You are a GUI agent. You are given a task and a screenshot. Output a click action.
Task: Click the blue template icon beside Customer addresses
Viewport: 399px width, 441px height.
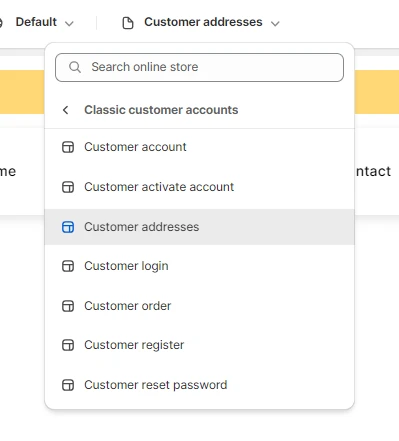(68, 227)
